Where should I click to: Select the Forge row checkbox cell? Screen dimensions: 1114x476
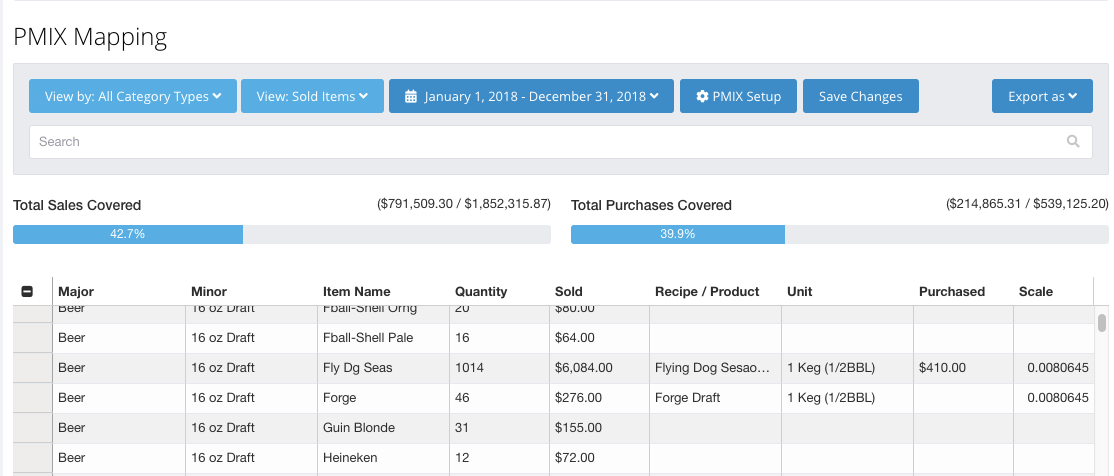(32, 398)
